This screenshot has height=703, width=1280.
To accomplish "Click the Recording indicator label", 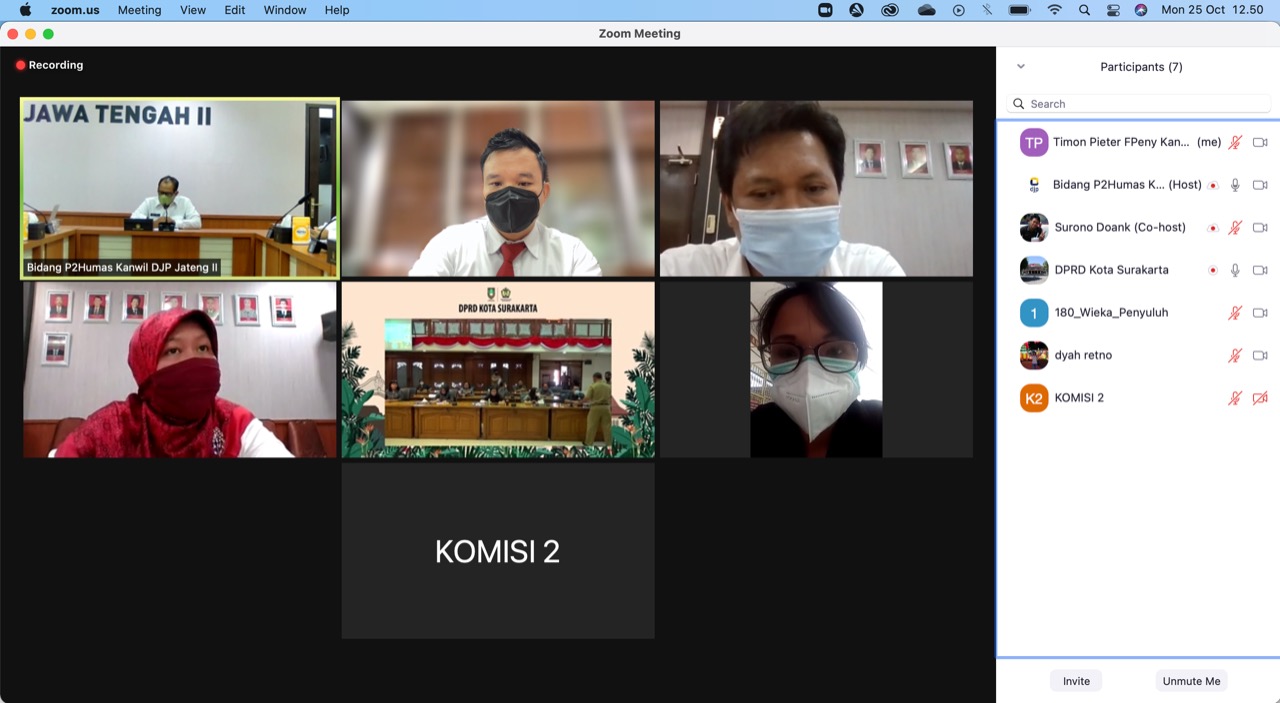I will coord(49,65).
